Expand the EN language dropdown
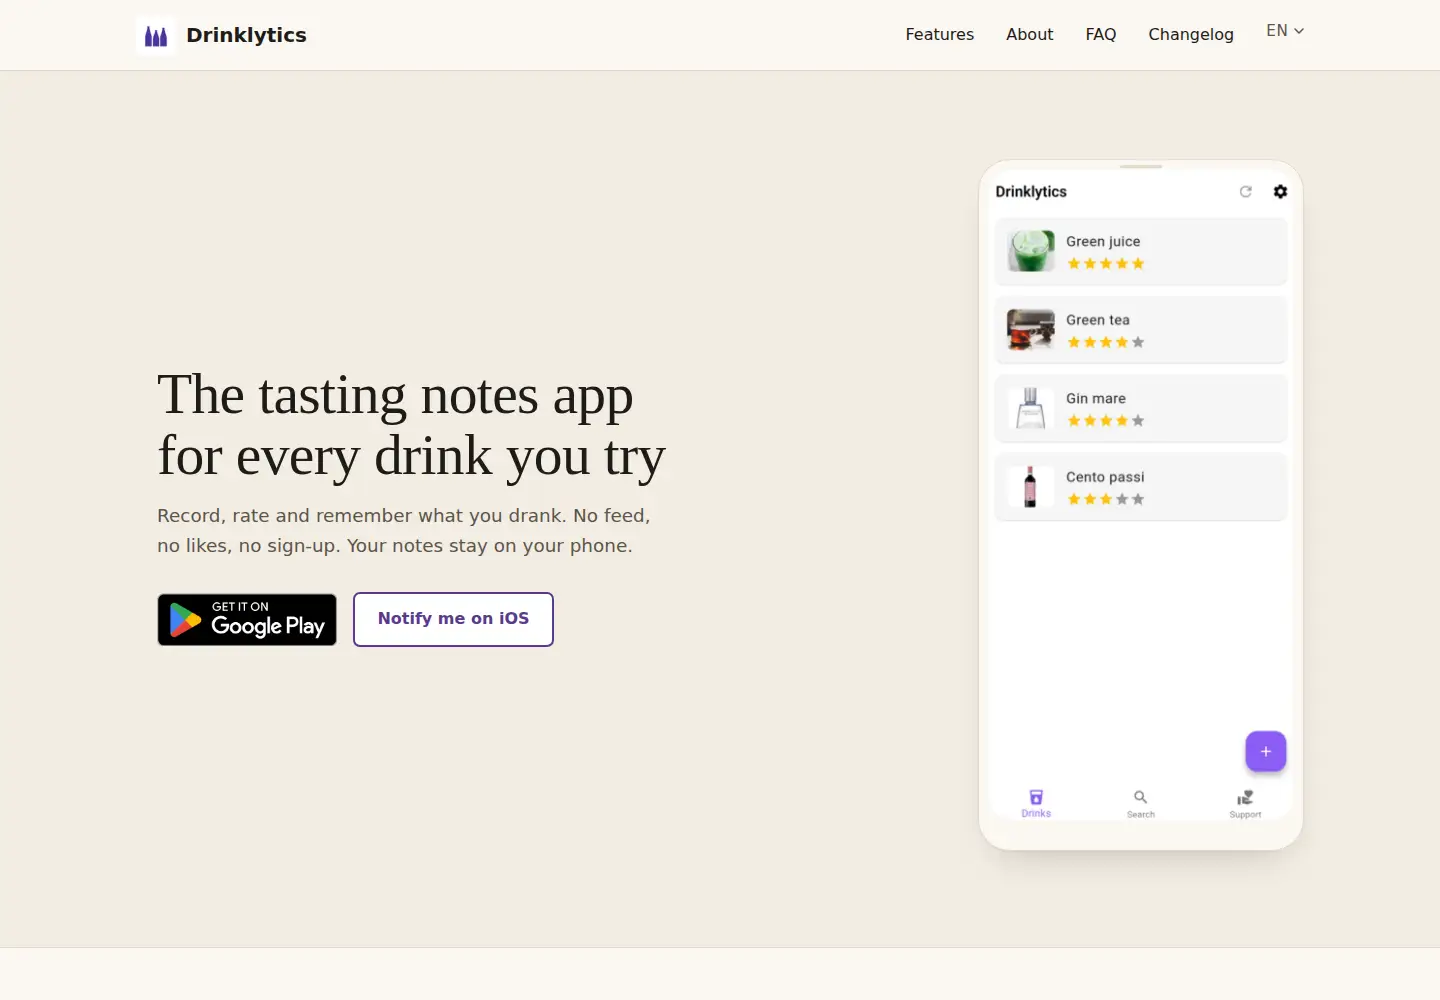 coord(1285,31)
